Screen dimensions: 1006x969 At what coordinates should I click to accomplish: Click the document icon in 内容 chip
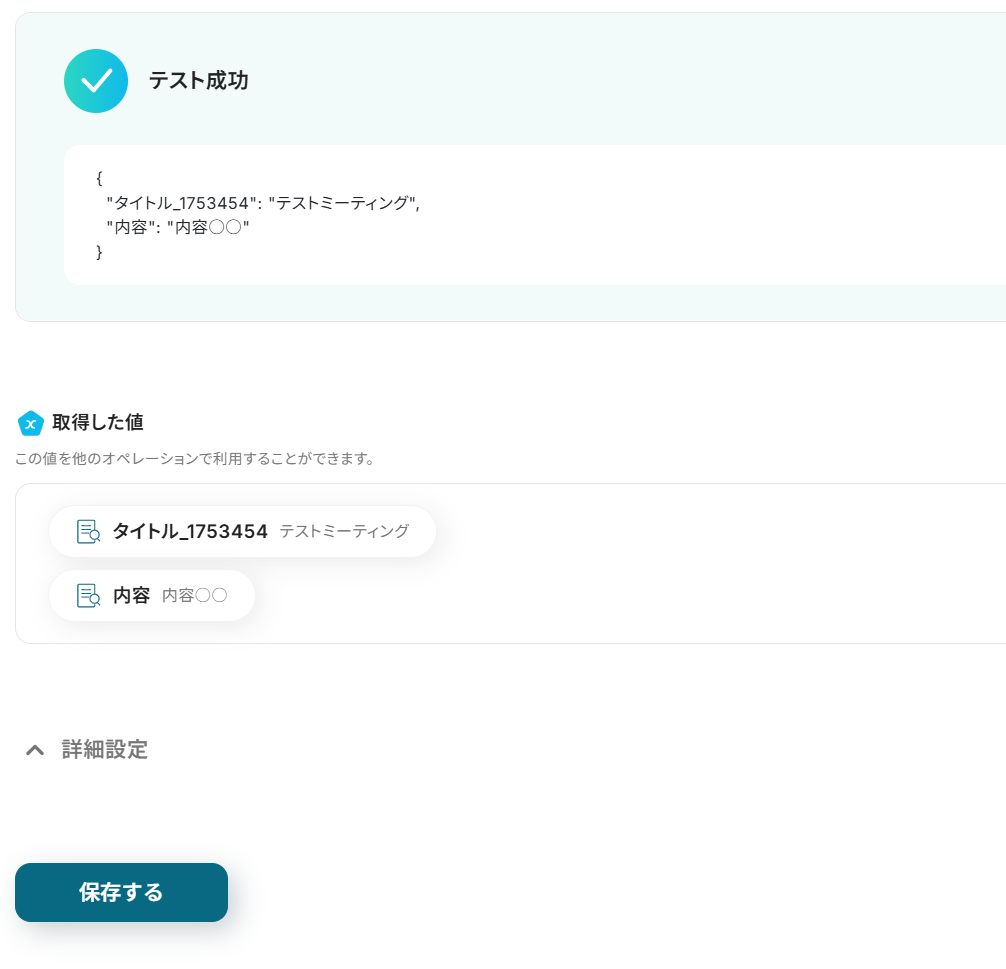pyautogui.click(x=89, y=596)
